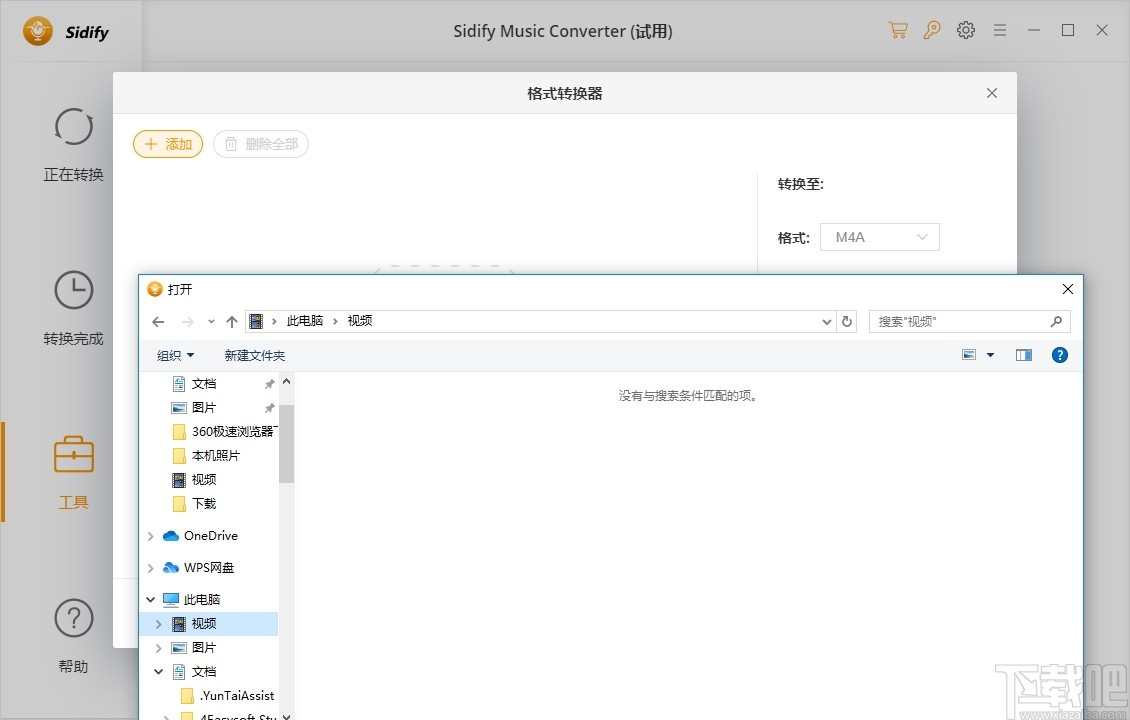Toggle the preview pane in the file dialog
Viewport: 1130px width, 720px height.
[x=1023, y=354]
